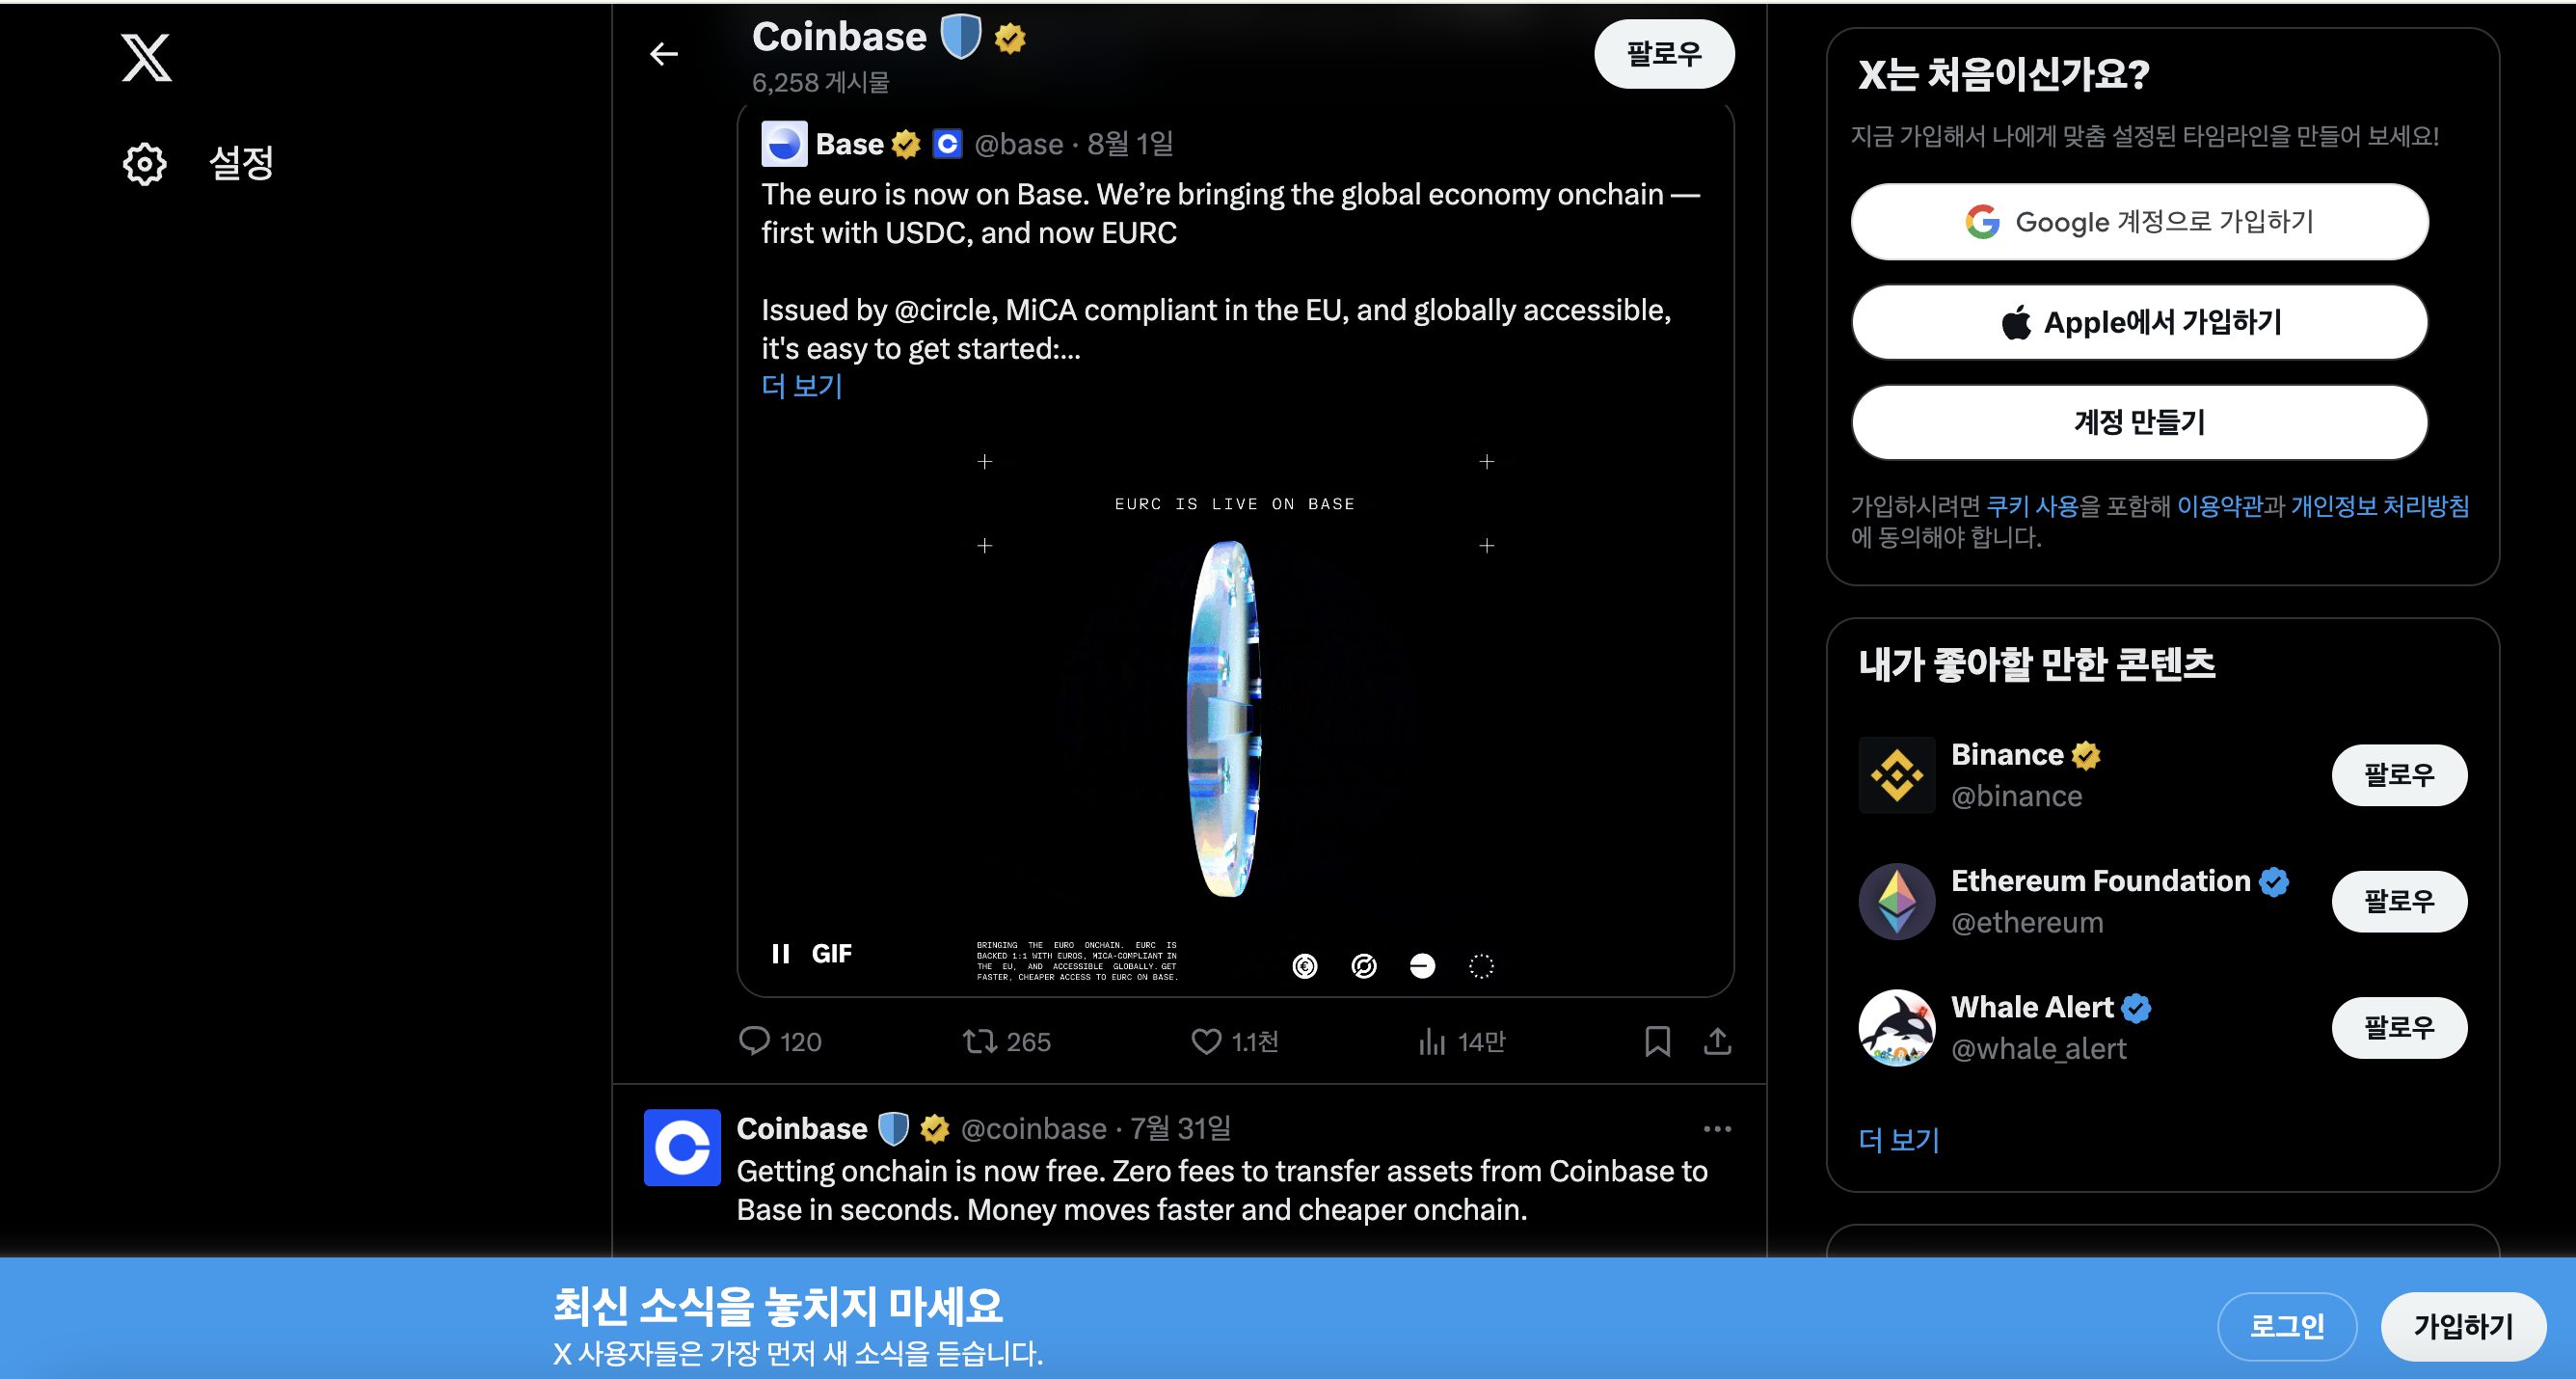
Task: Show more suggested accounts 더 보기
Action: 1898,1139
